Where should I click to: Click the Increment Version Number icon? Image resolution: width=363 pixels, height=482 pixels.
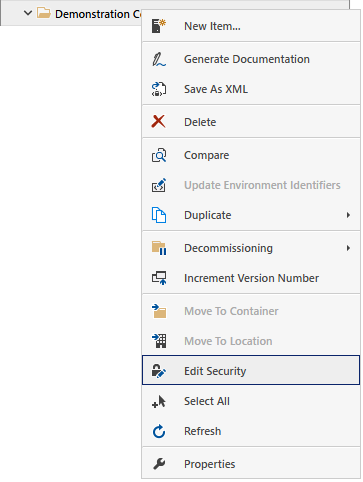point(159,278)
